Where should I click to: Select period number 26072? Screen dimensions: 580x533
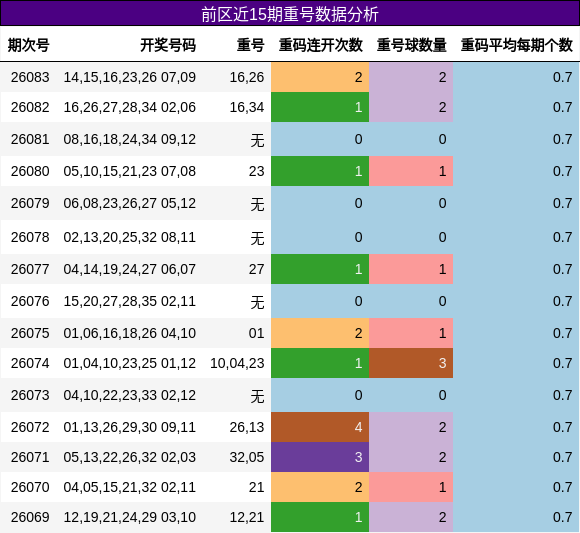pos(30,427)
